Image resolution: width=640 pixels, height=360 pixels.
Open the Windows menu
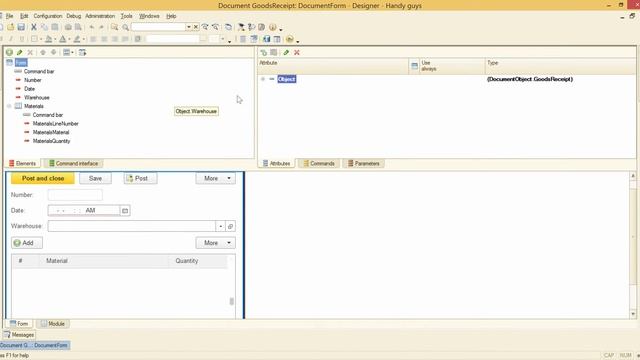(x=149, y=16)
